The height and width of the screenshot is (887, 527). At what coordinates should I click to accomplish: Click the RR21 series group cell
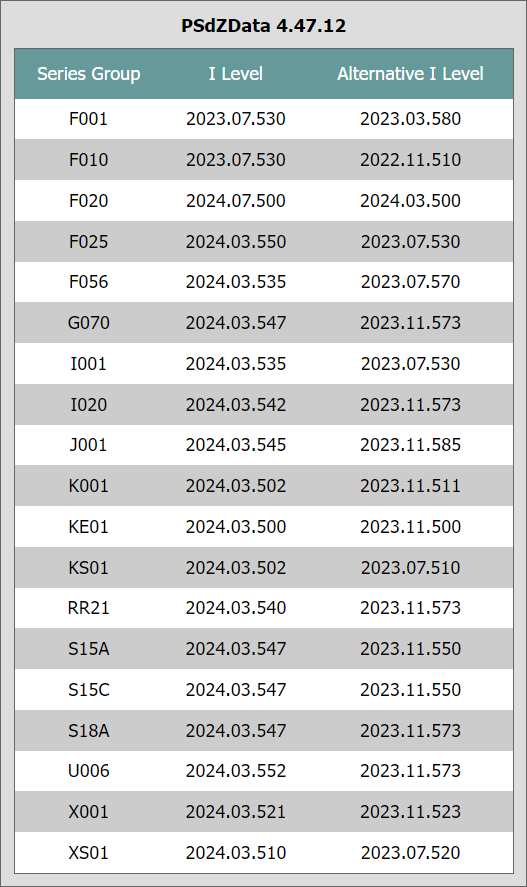pyautogui.click(x=89, y=608)
